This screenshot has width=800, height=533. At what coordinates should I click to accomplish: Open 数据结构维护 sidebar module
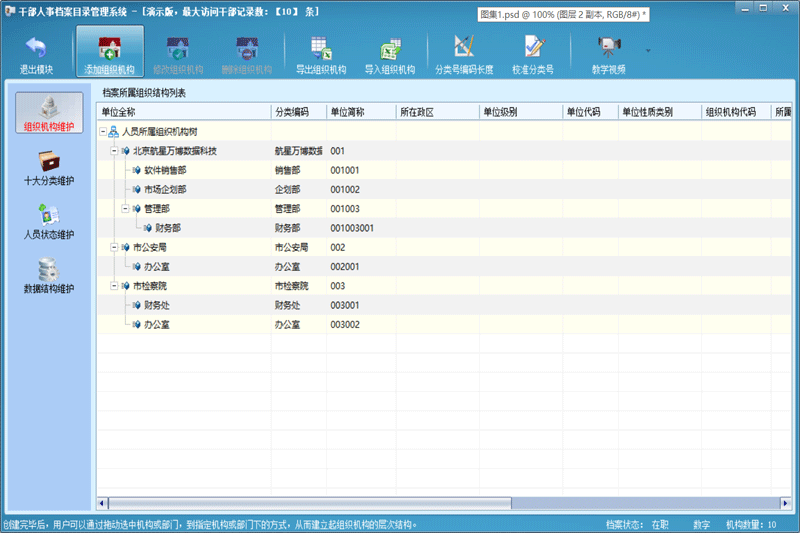point(48,276)
